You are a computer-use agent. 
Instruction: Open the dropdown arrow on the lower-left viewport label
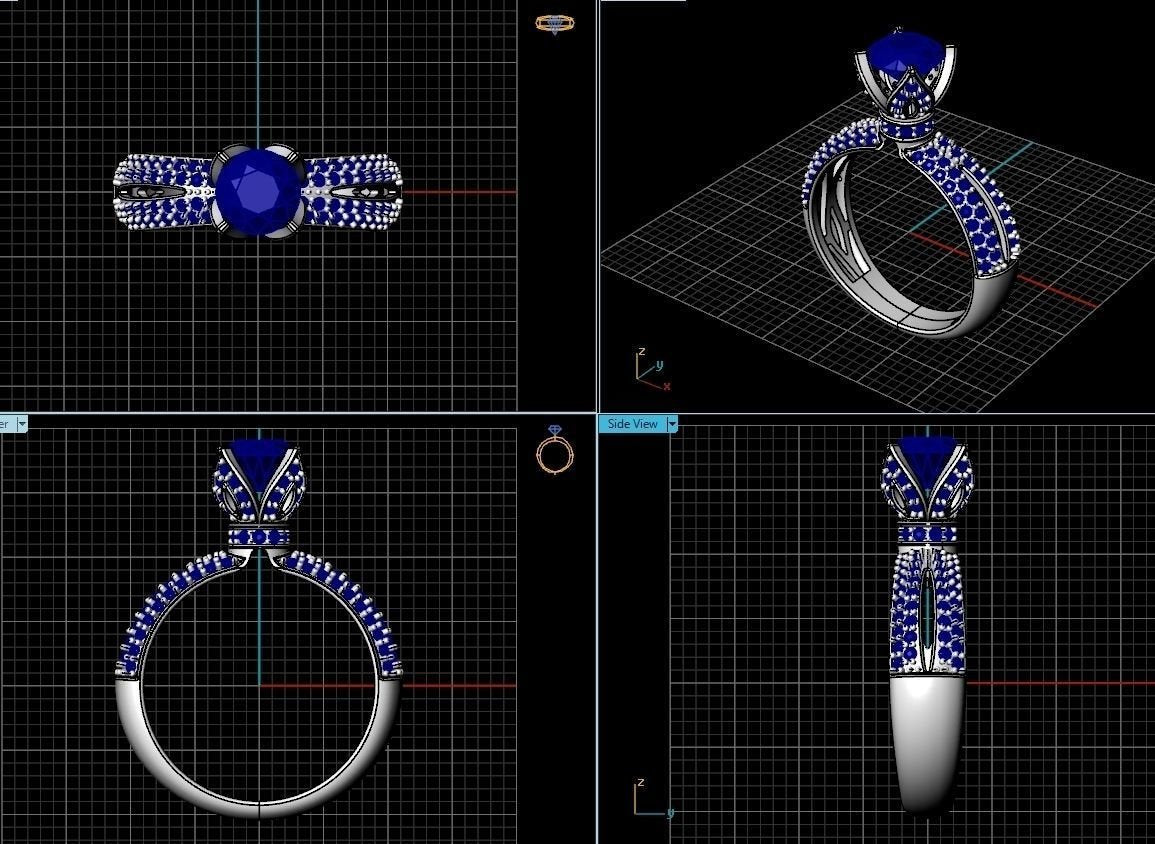click(x=22, y=423)
